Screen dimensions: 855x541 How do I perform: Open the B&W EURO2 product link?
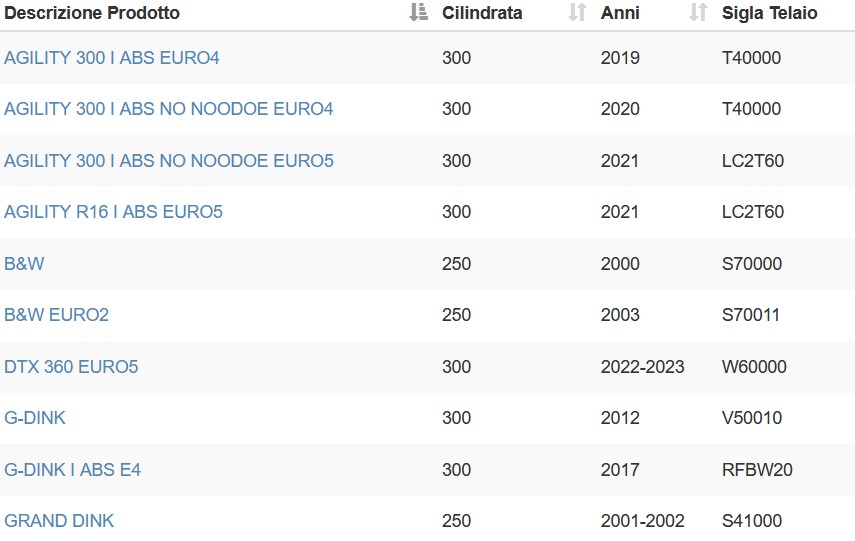(x=56, y=315)
